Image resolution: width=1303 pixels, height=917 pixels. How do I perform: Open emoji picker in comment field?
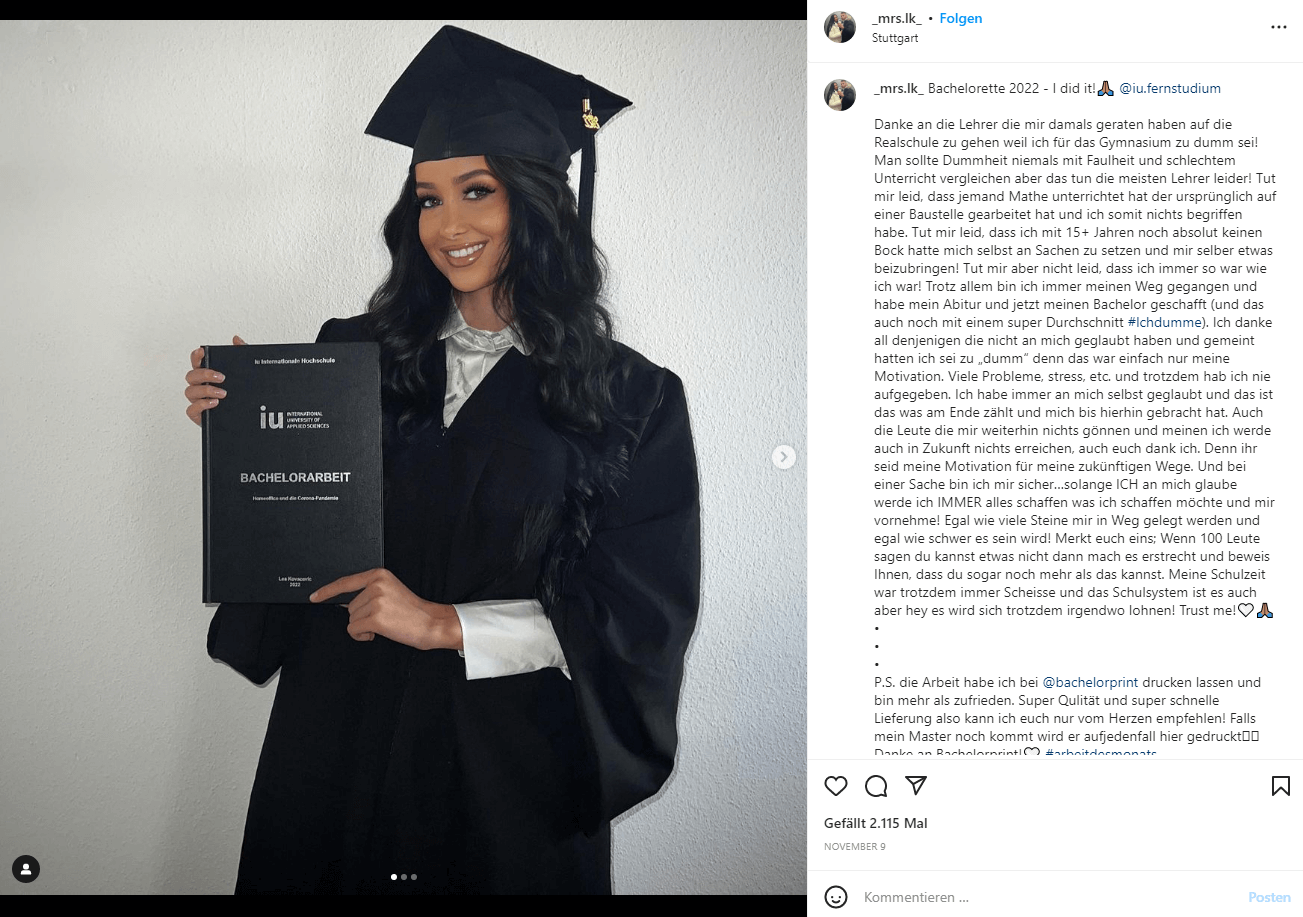pos(836,896)
